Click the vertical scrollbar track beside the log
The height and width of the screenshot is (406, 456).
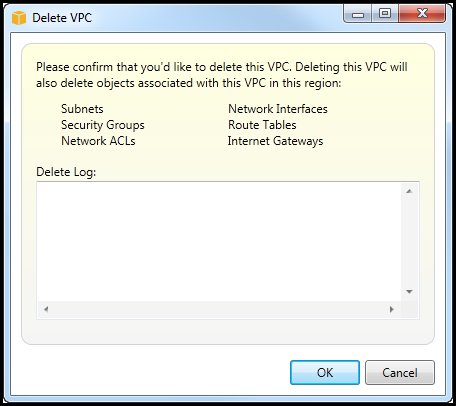(x=409, y=241)
